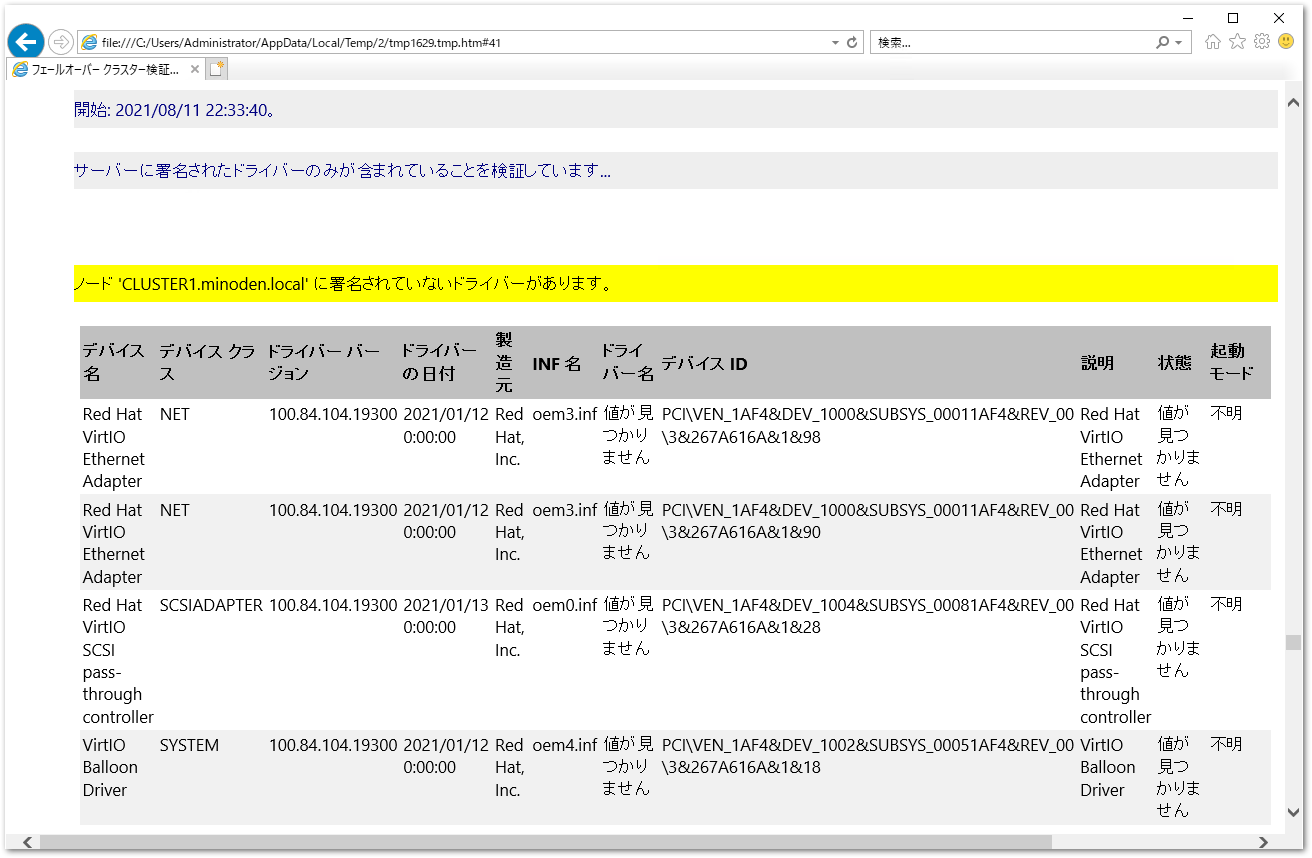Screen dimensions: 1312x858
Task: Send feedback via the smiley icon
Action: point(1286,41)
